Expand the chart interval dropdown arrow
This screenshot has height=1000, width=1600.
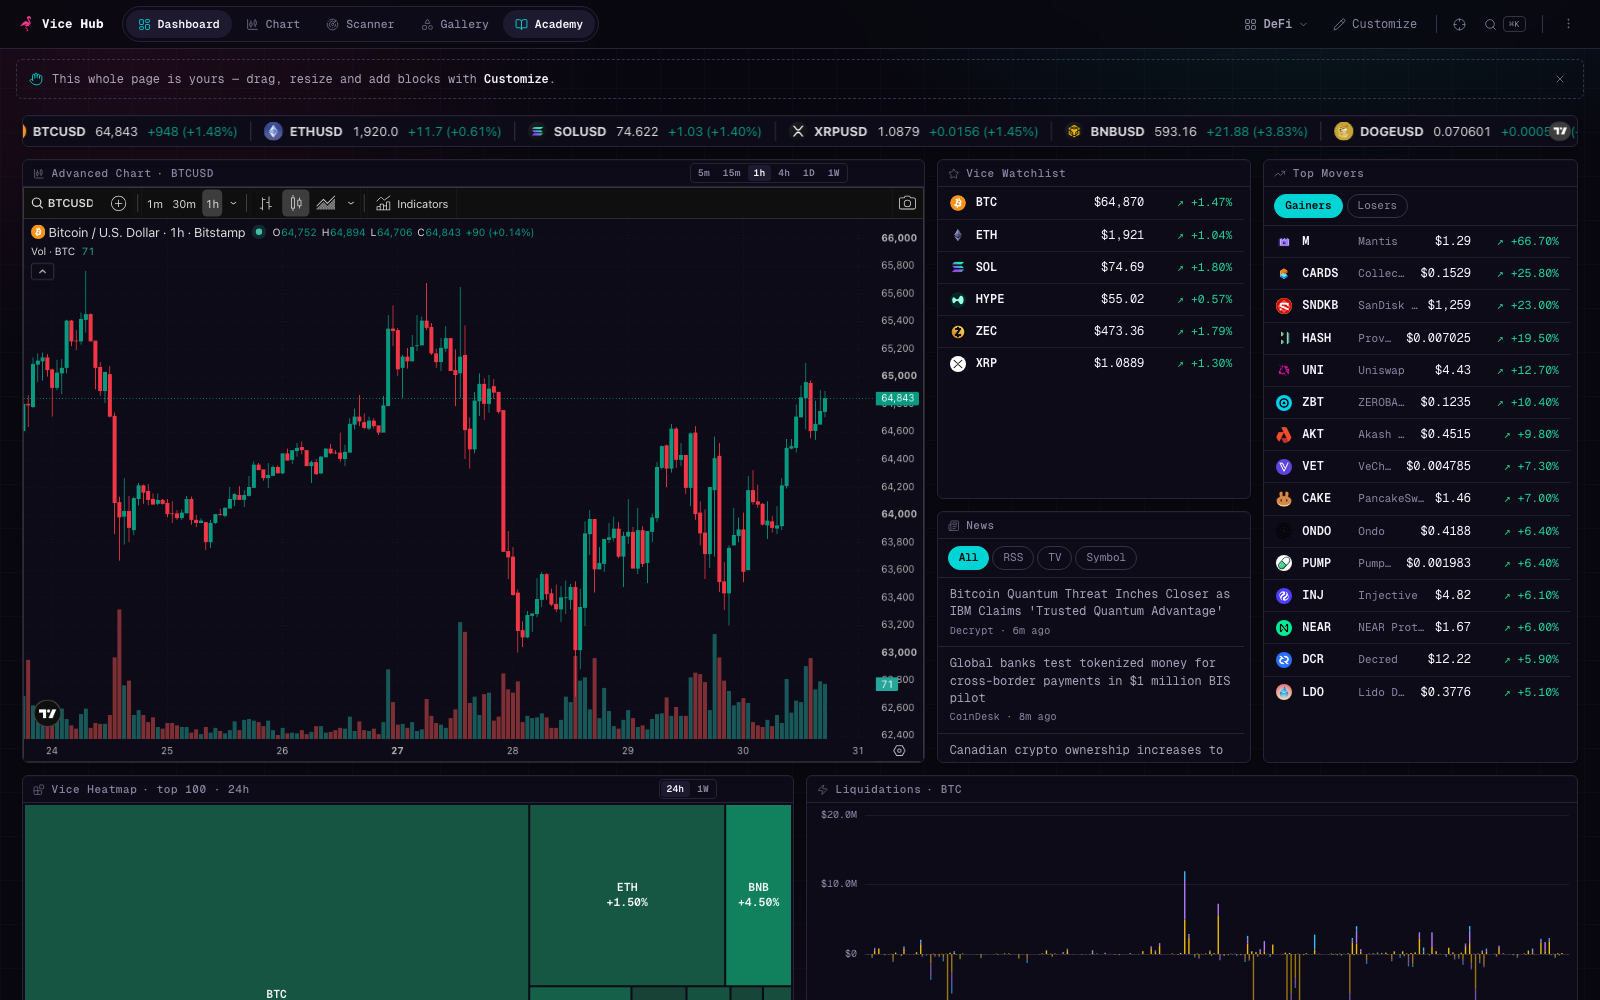click(x=234, y=203)
